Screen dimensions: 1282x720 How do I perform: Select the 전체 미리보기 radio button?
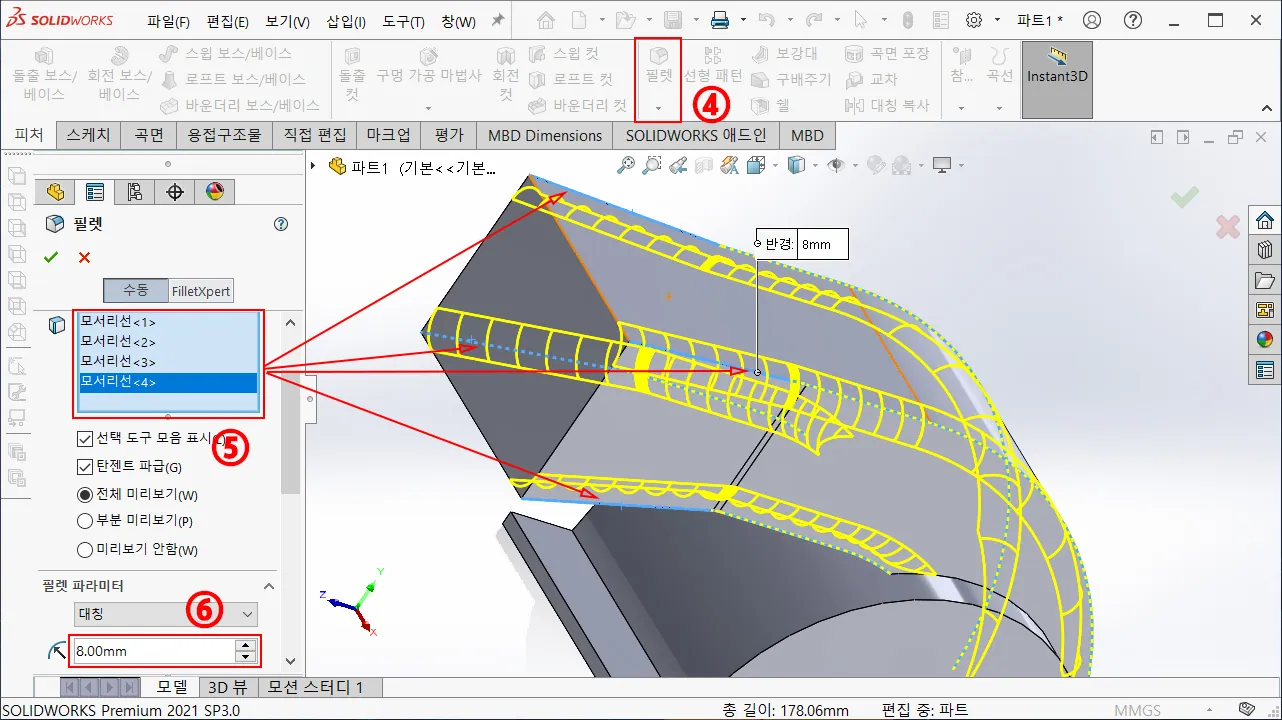(85, 494)
